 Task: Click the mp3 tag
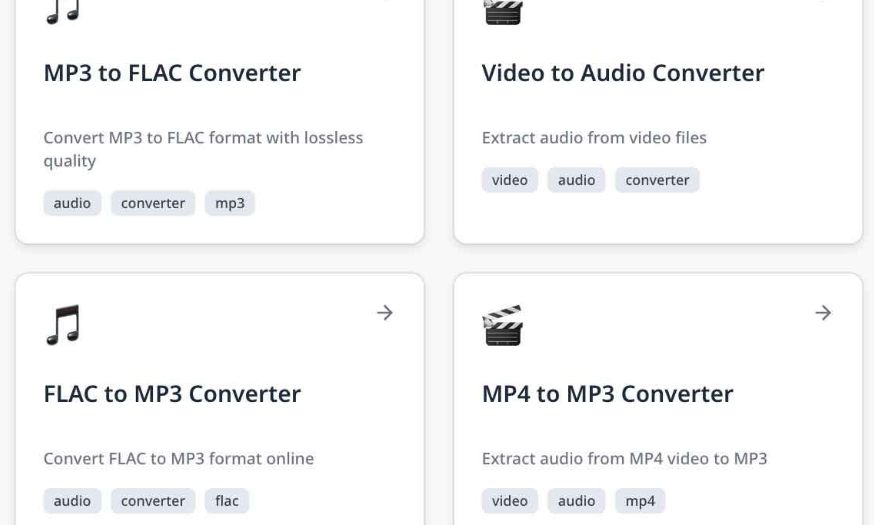click(230, 203)
